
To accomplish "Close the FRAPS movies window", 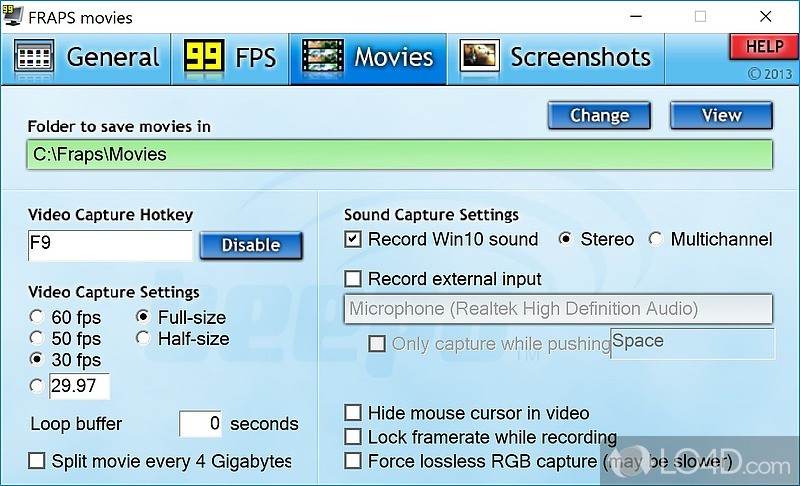I will (765, 16).
